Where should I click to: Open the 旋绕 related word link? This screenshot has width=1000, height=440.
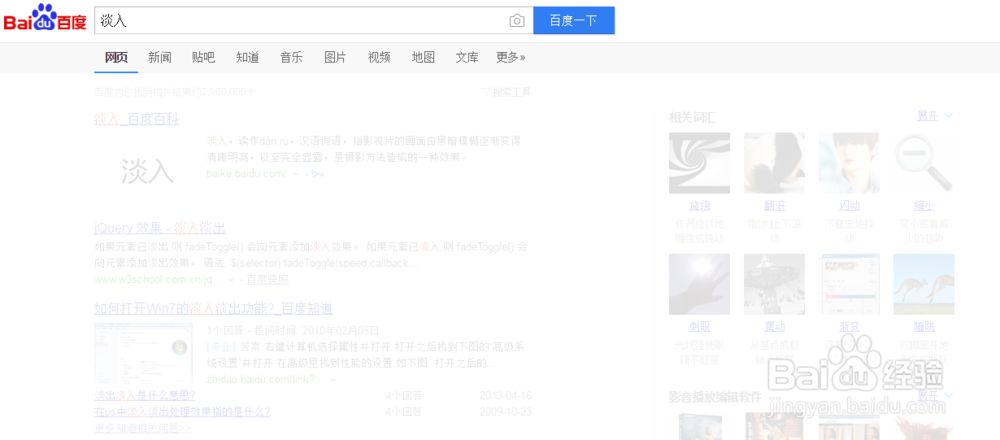(x=700, y=205)
